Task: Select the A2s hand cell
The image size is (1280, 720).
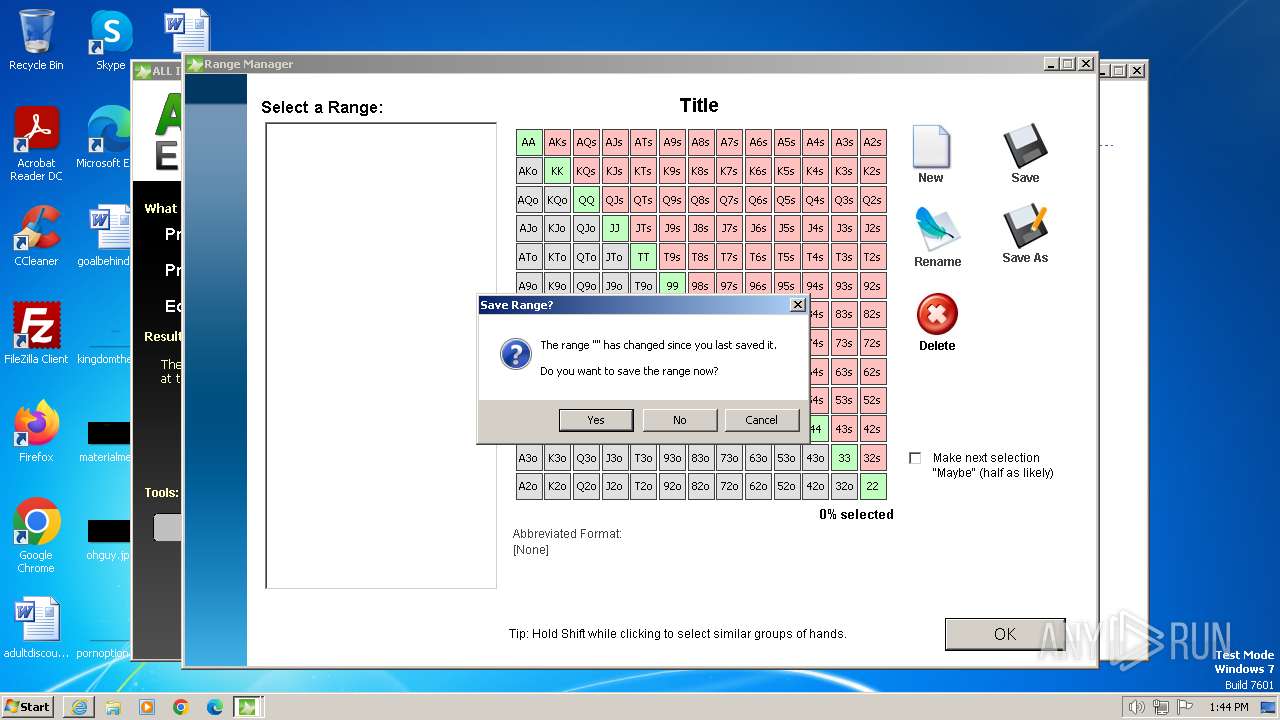Action: [x=873, y=143]
